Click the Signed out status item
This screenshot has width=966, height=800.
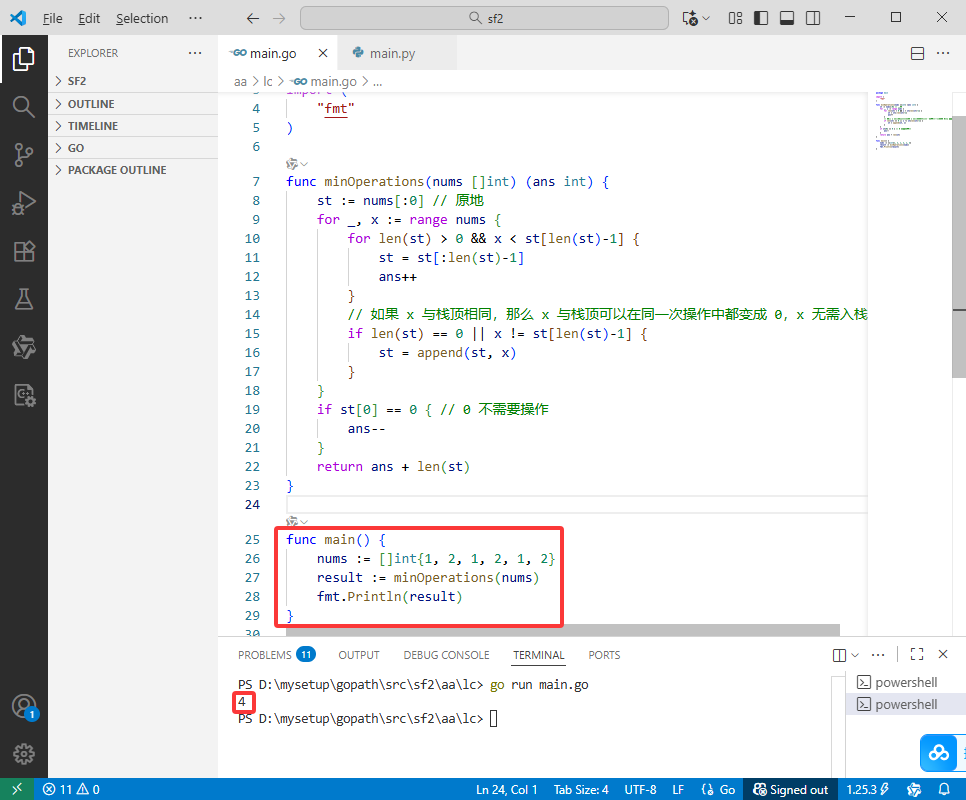point(790,790)
